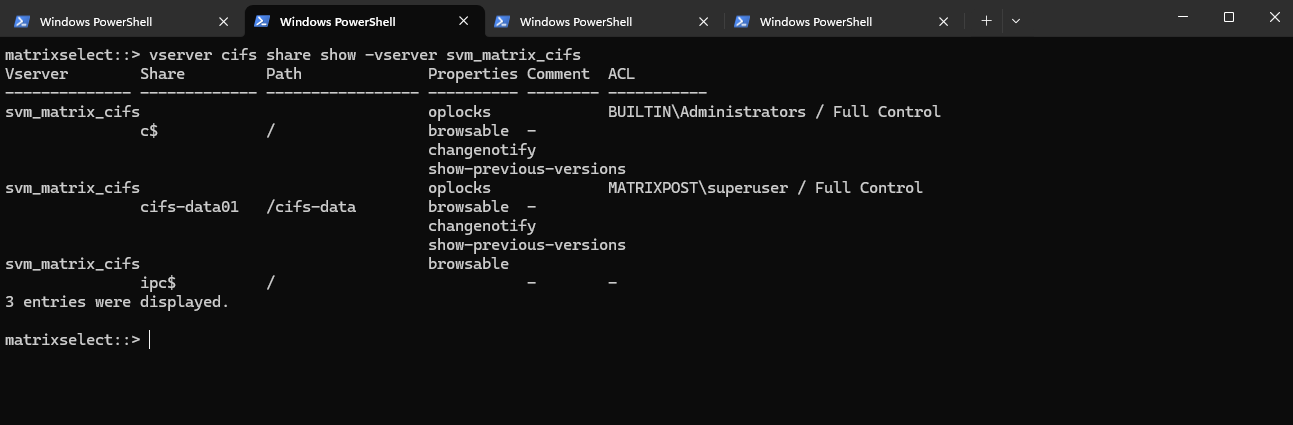Maximize the Windows Terminal window
Screen dimensions: 1293x425
[x=1229, y=17]
